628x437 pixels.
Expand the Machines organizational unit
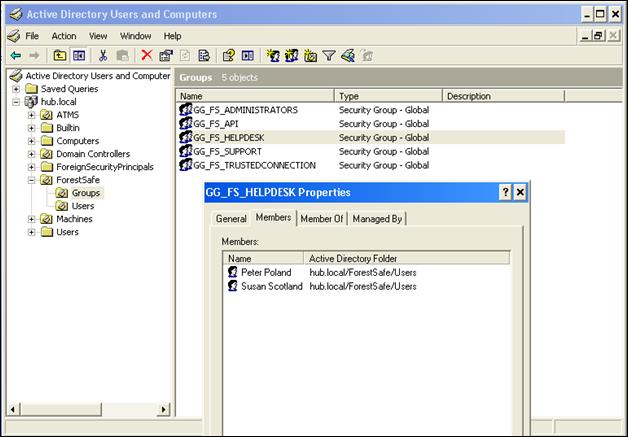[x=31, y=219]
